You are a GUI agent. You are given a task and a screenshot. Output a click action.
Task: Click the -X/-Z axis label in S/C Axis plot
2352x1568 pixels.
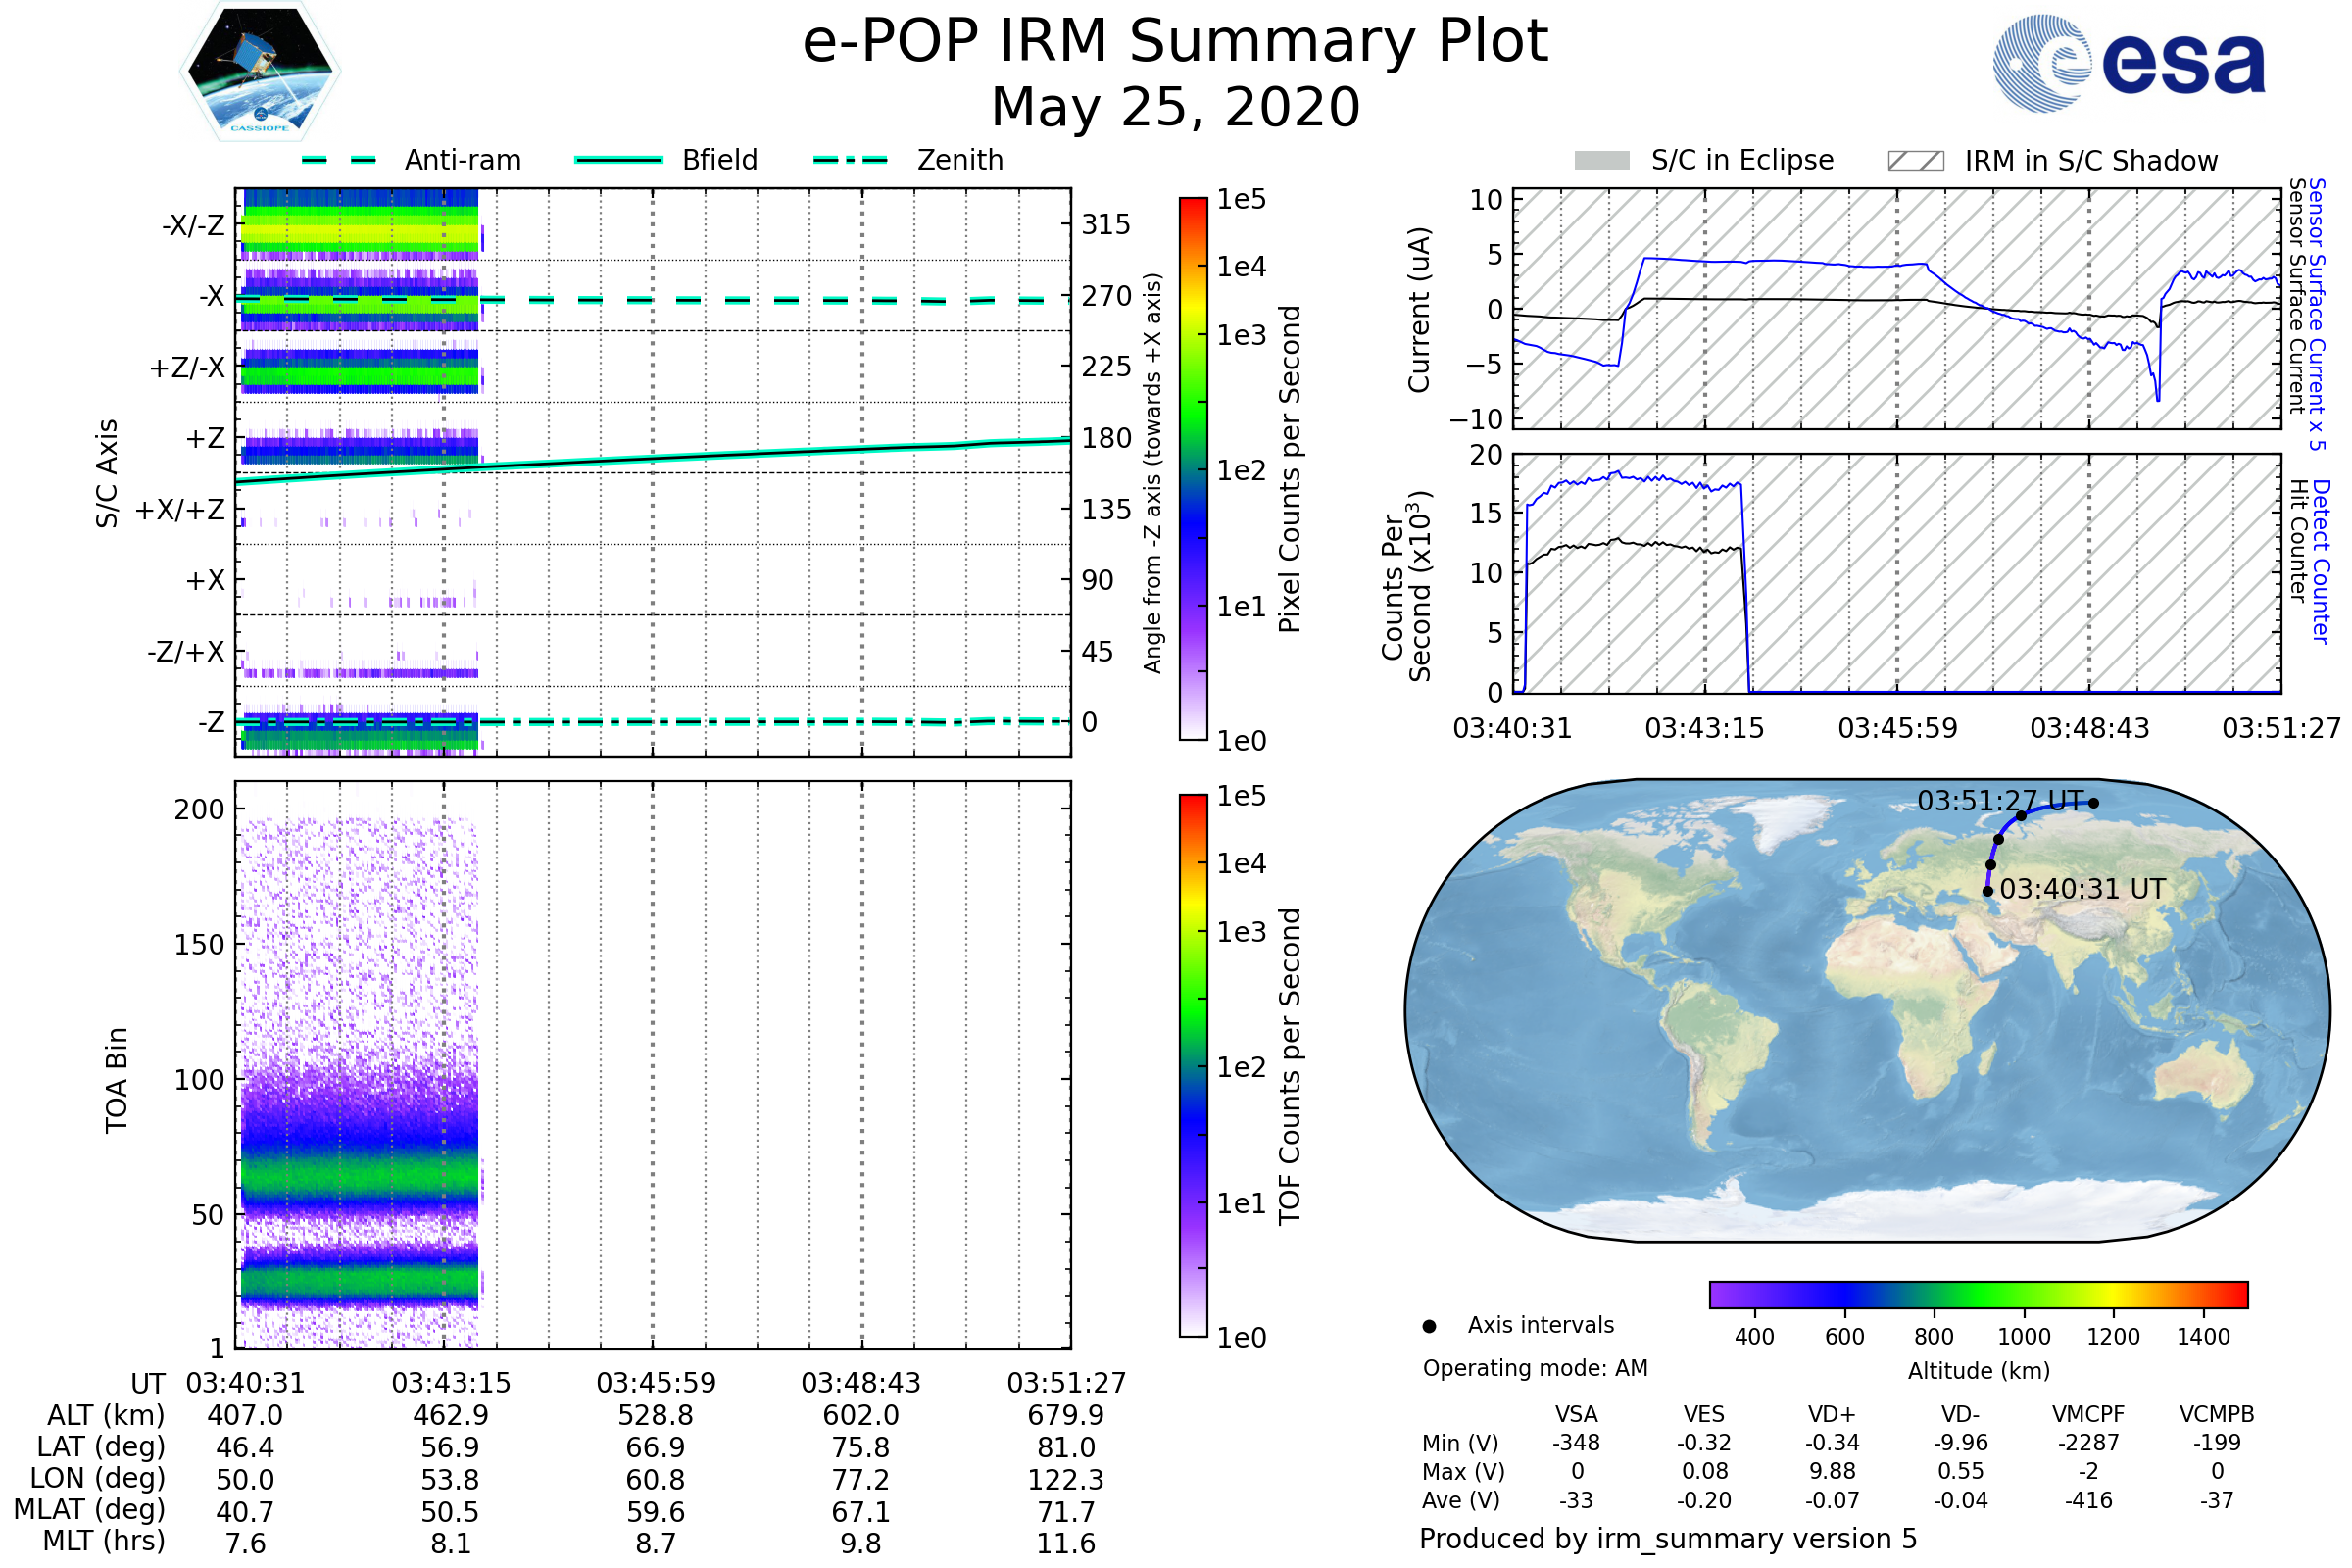pos(193,225)
